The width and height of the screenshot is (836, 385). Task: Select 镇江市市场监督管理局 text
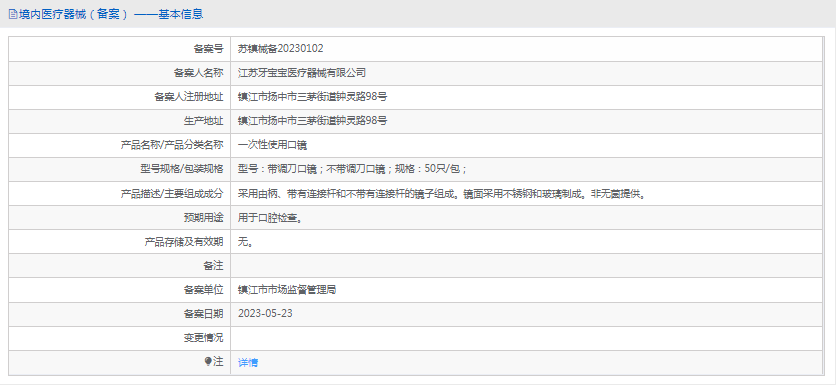tap(287, 290)
